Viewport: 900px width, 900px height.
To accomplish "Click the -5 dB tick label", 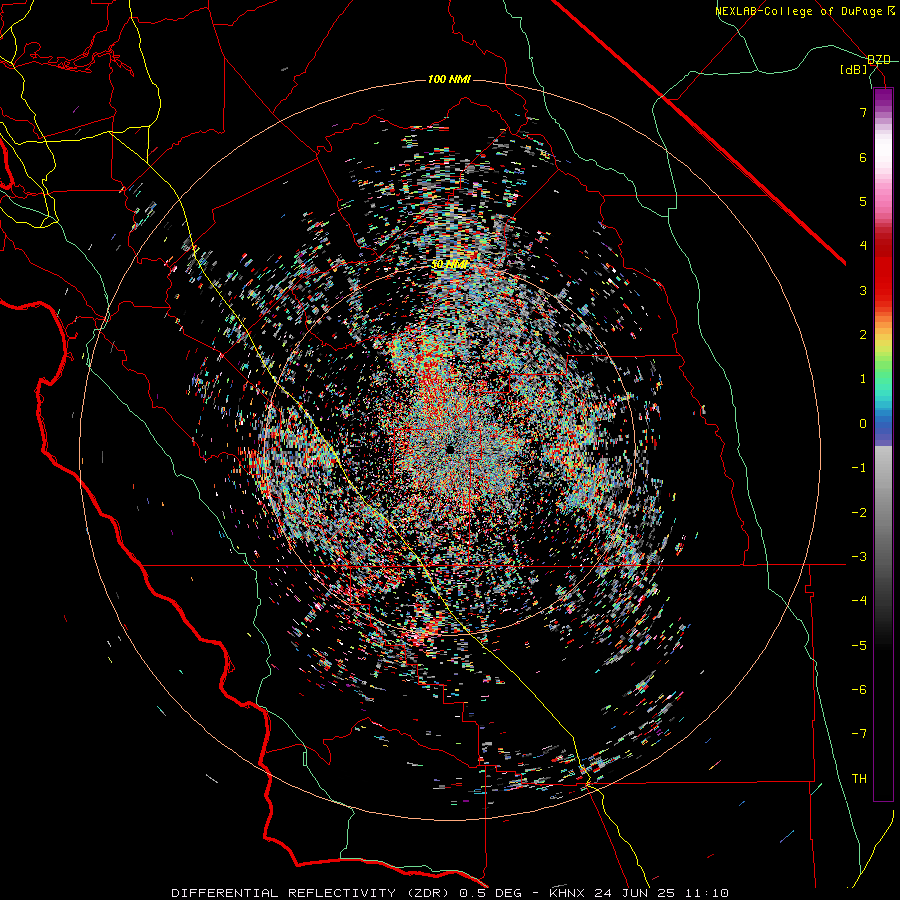I will pos(859,646).
